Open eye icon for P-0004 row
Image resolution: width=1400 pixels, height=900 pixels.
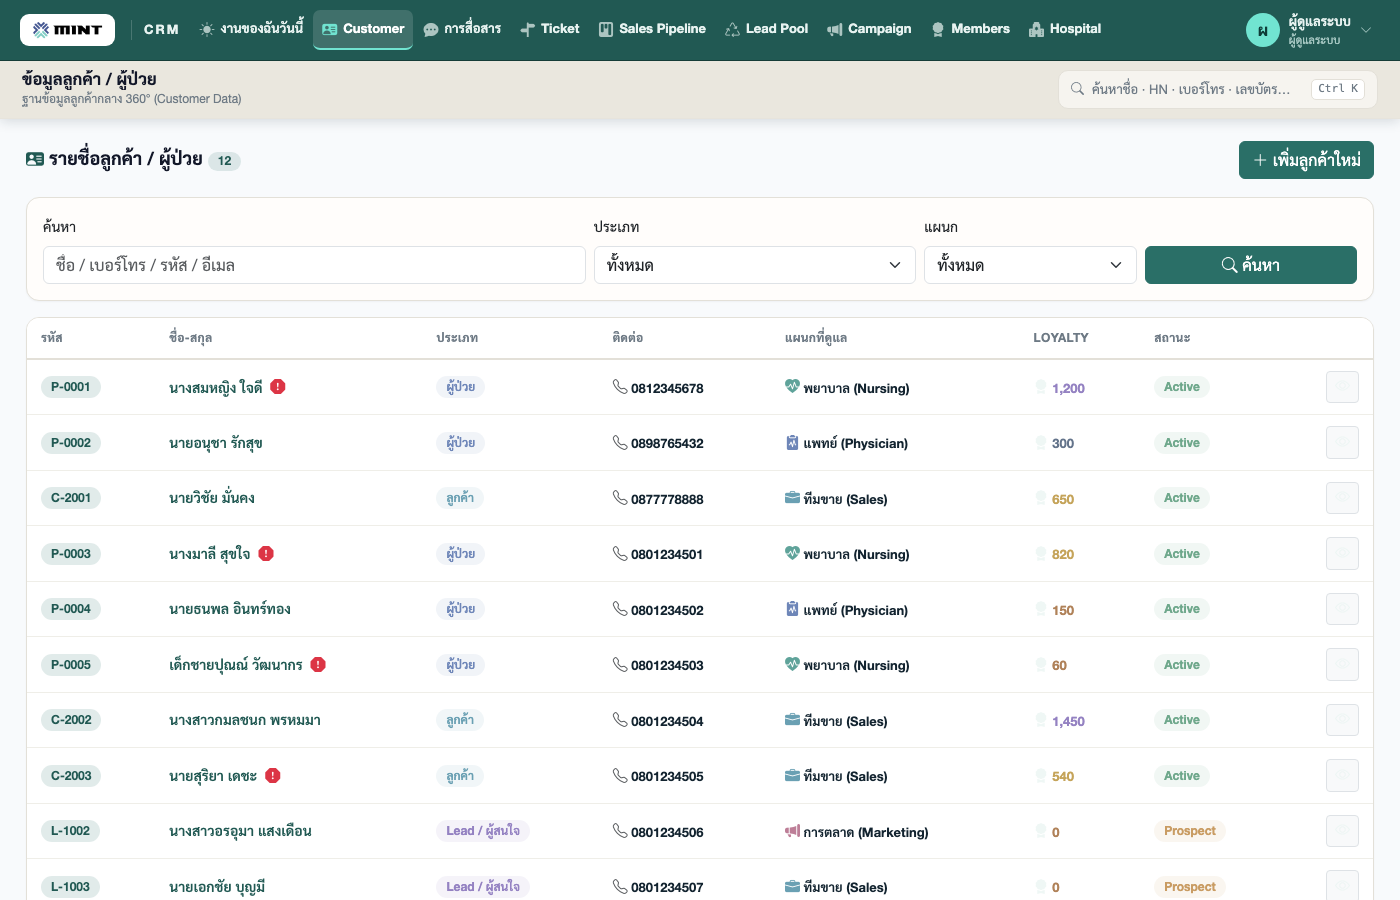(1342, 609)
